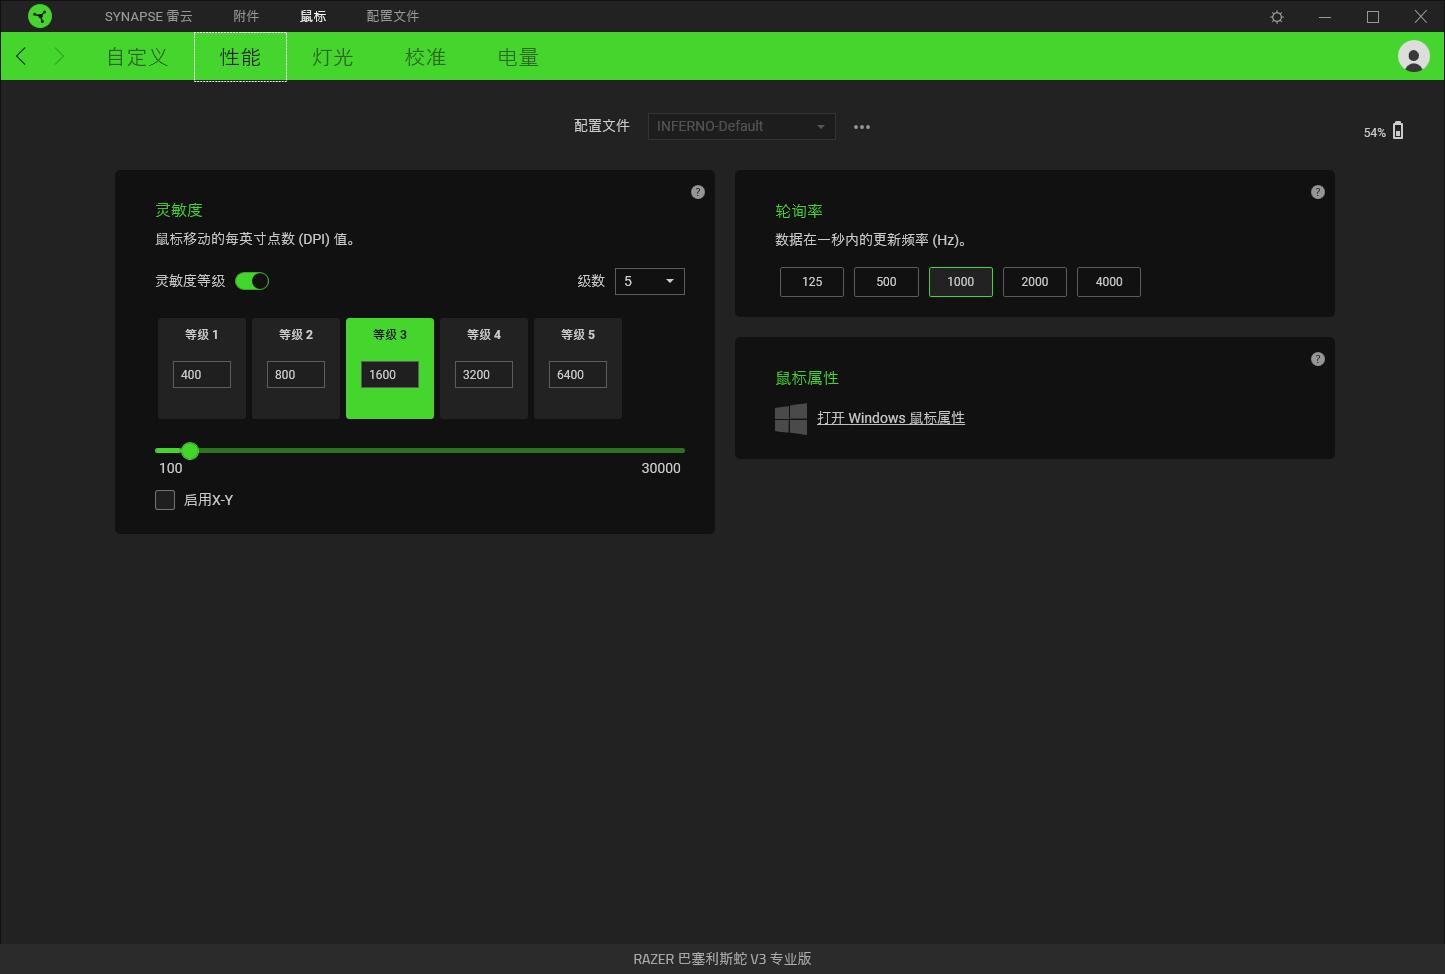Expand the stage count (级数) dropdown
Viewport: 1445px width, 974px height.
click(x=650, y=281)
